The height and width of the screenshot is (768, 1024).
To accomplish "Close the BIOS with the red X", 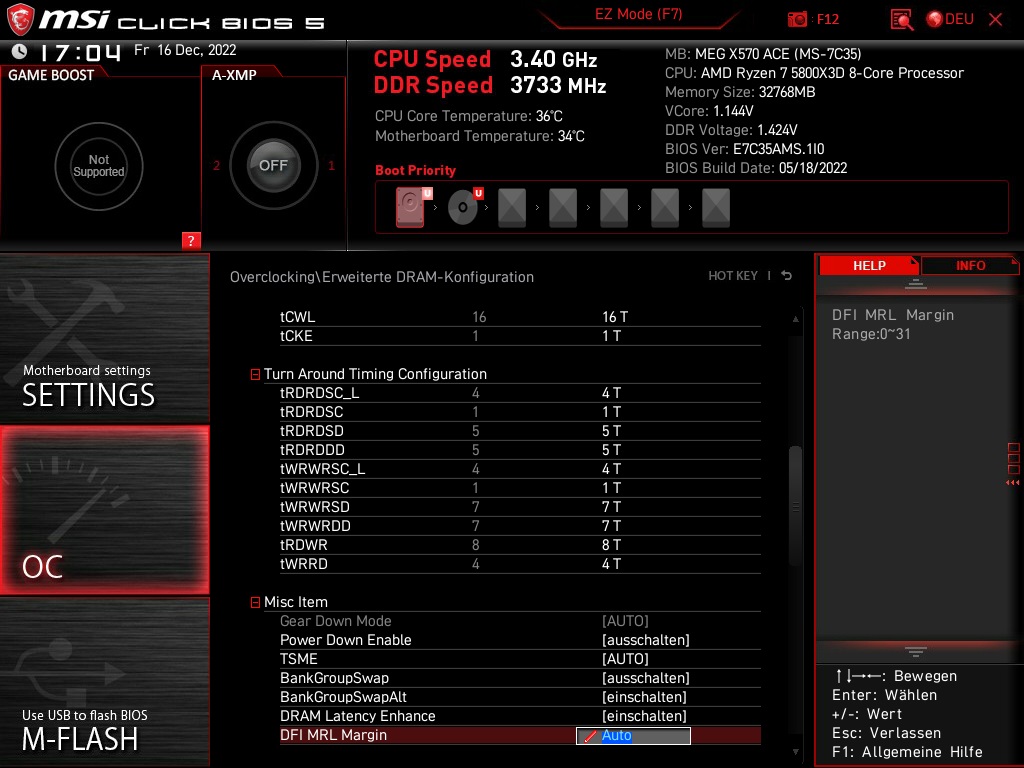I will [995, 20].
